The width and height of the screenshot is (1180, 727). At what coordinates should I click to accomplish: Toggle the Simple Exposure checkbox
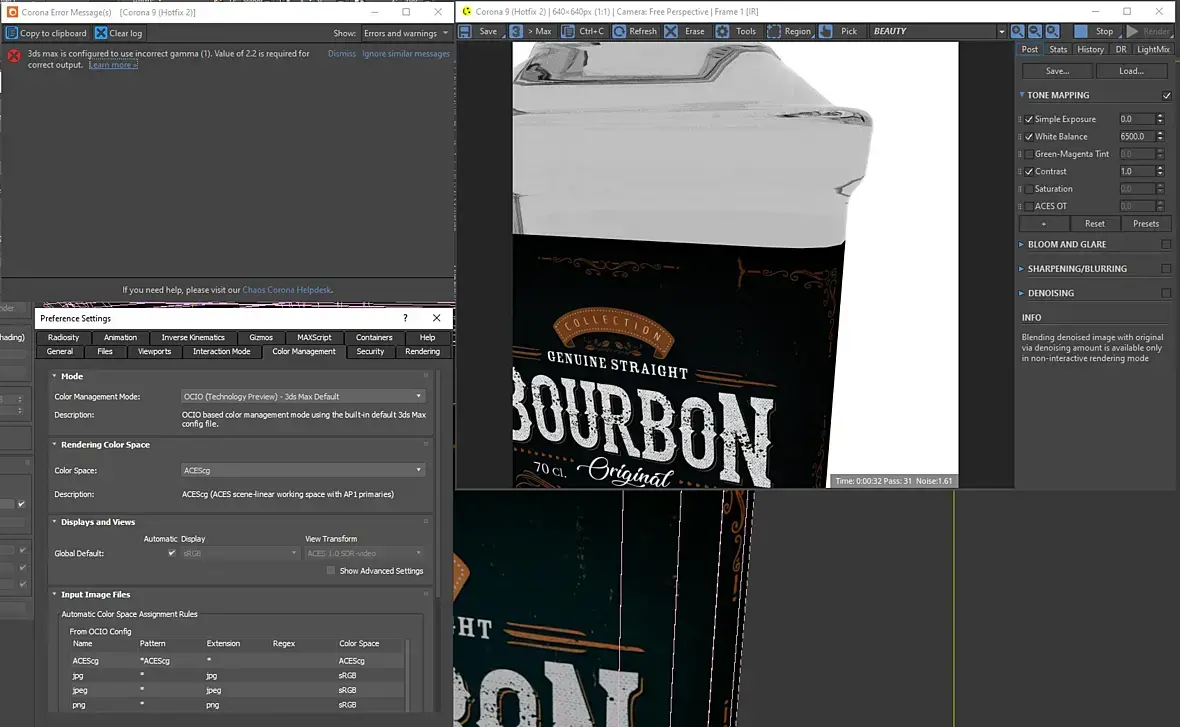pyautogui.click(x=1029, y=119)
